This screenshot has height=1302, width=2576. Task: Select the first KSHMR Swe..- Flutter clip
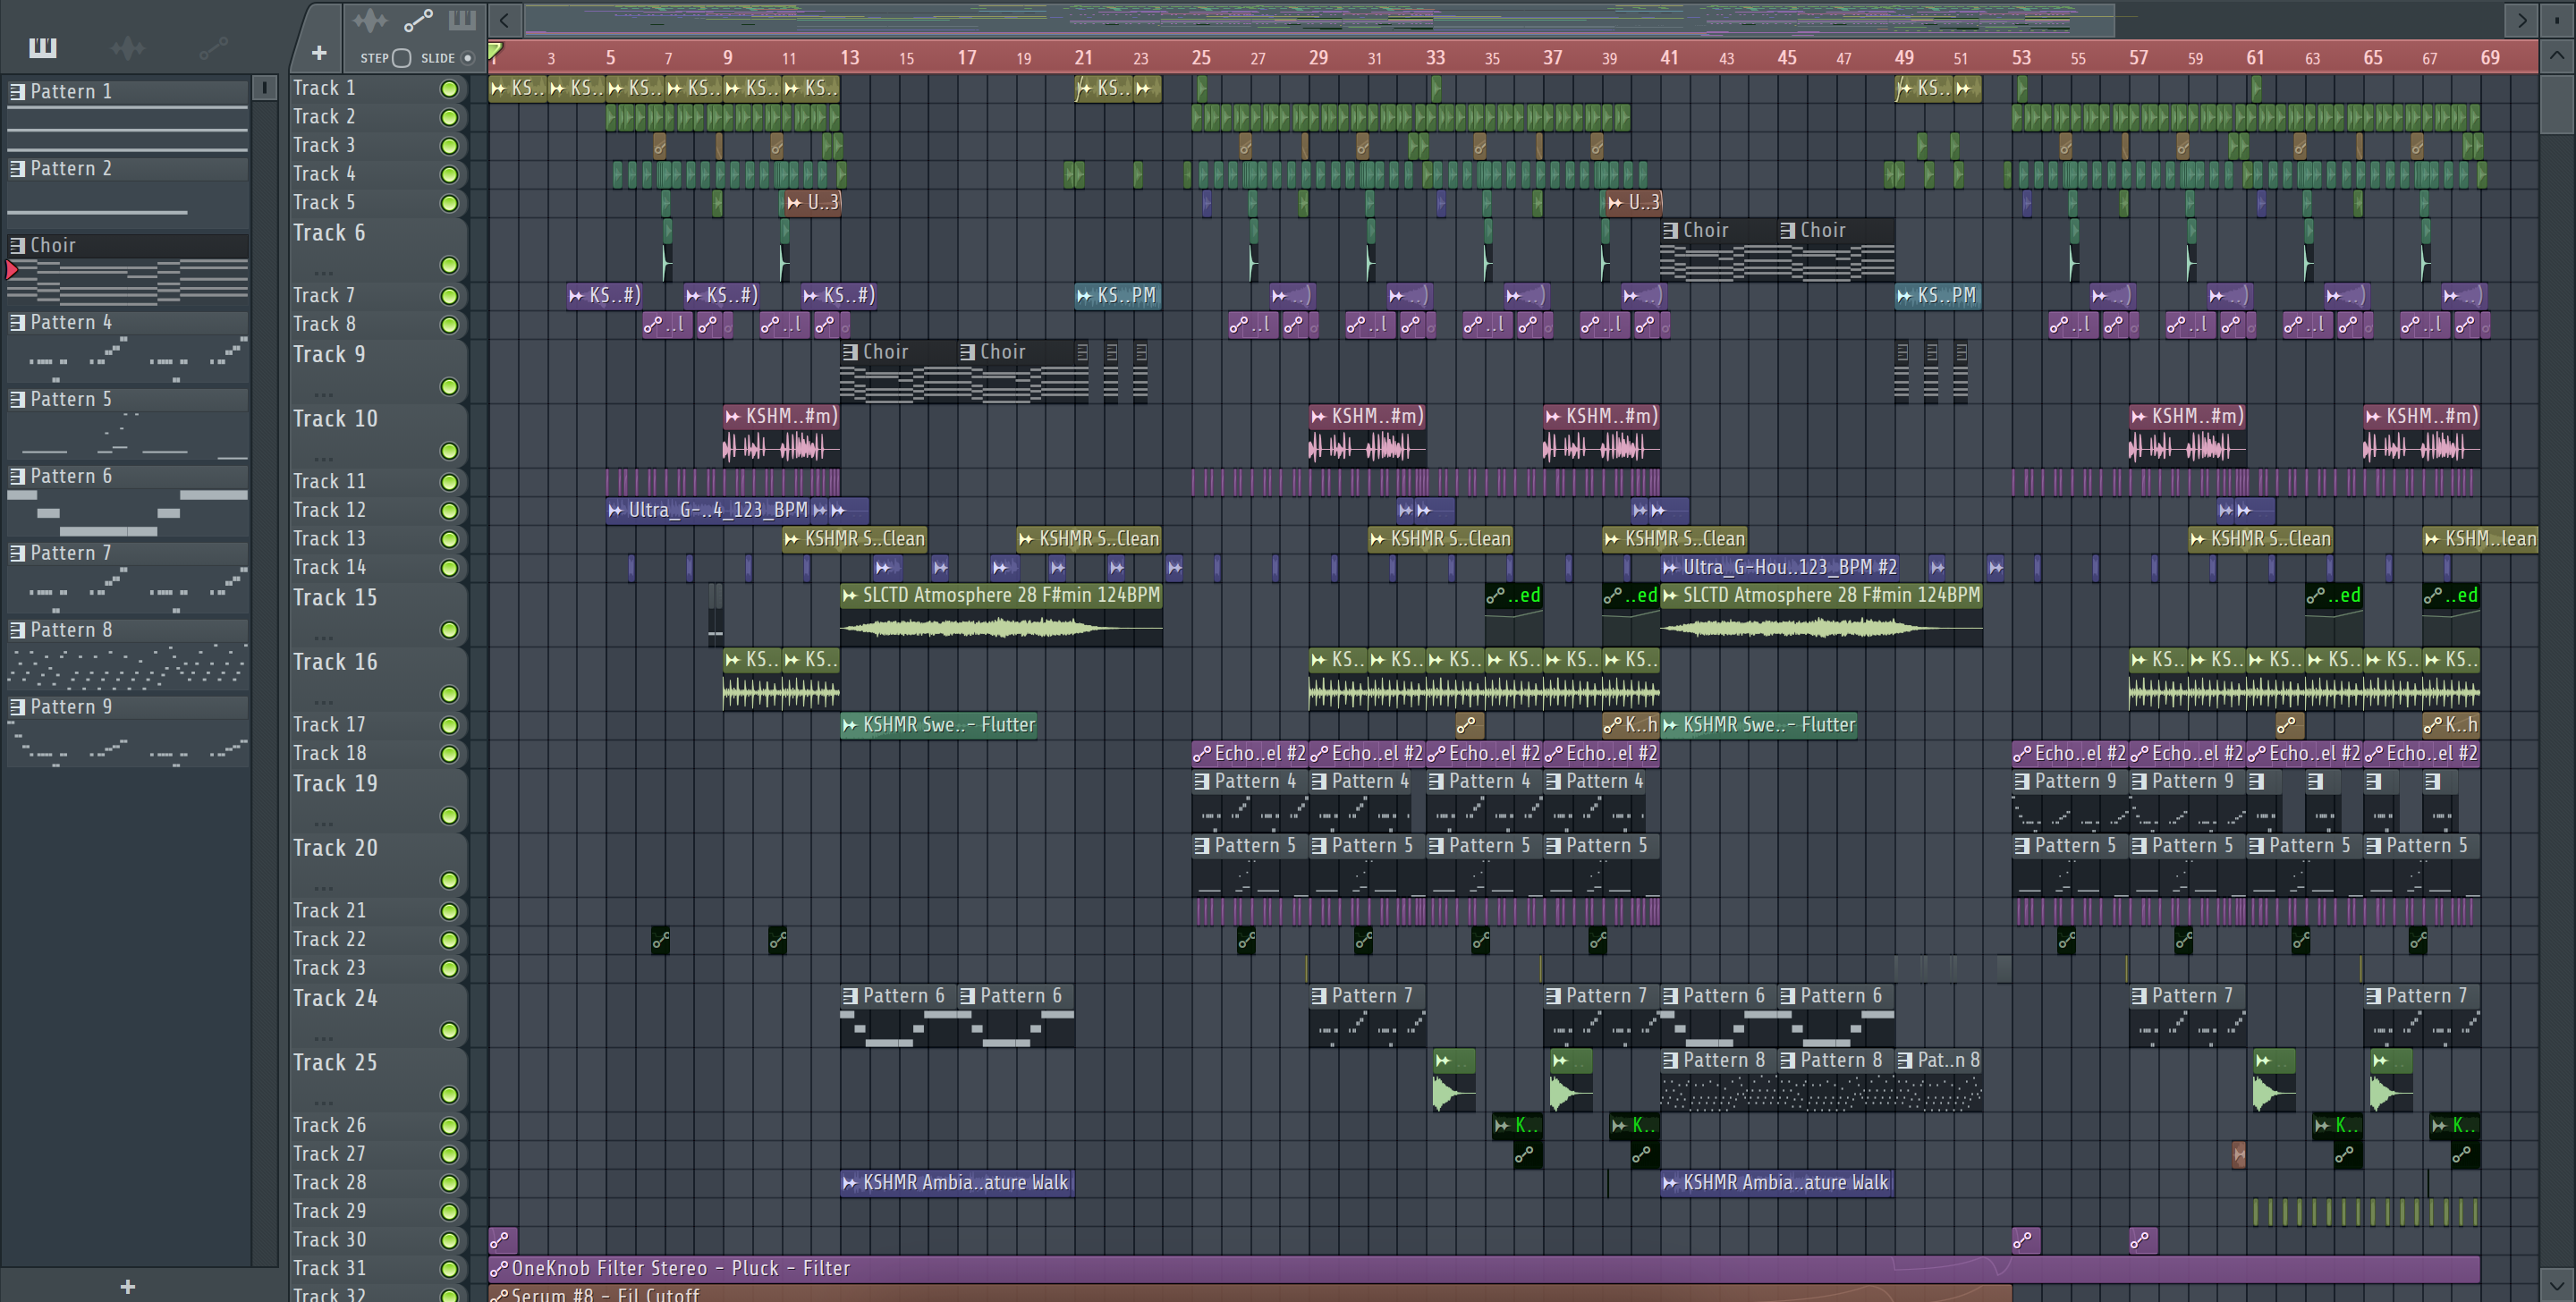click(938, 726)
